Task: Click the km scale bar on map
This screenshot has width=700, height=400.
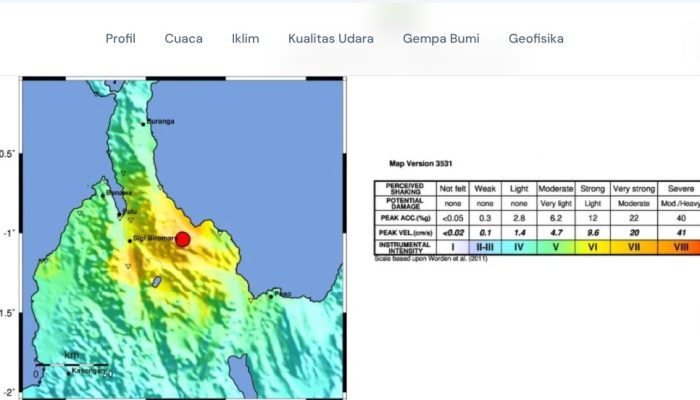Action: 71,365
